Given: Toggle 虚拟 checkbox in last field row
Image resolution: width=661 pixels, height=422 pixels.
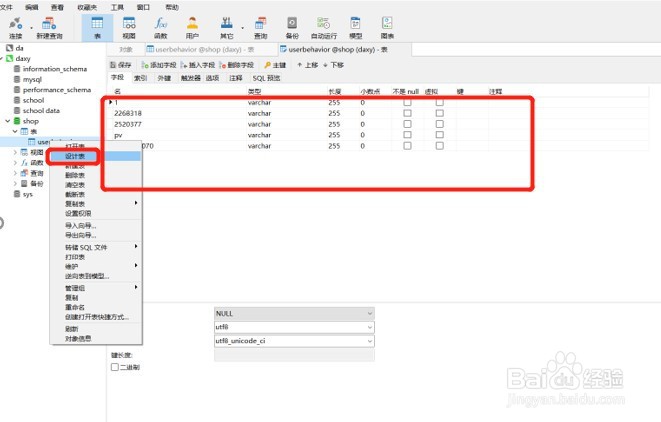Looking at the screenshot, I should click(440, 146).
